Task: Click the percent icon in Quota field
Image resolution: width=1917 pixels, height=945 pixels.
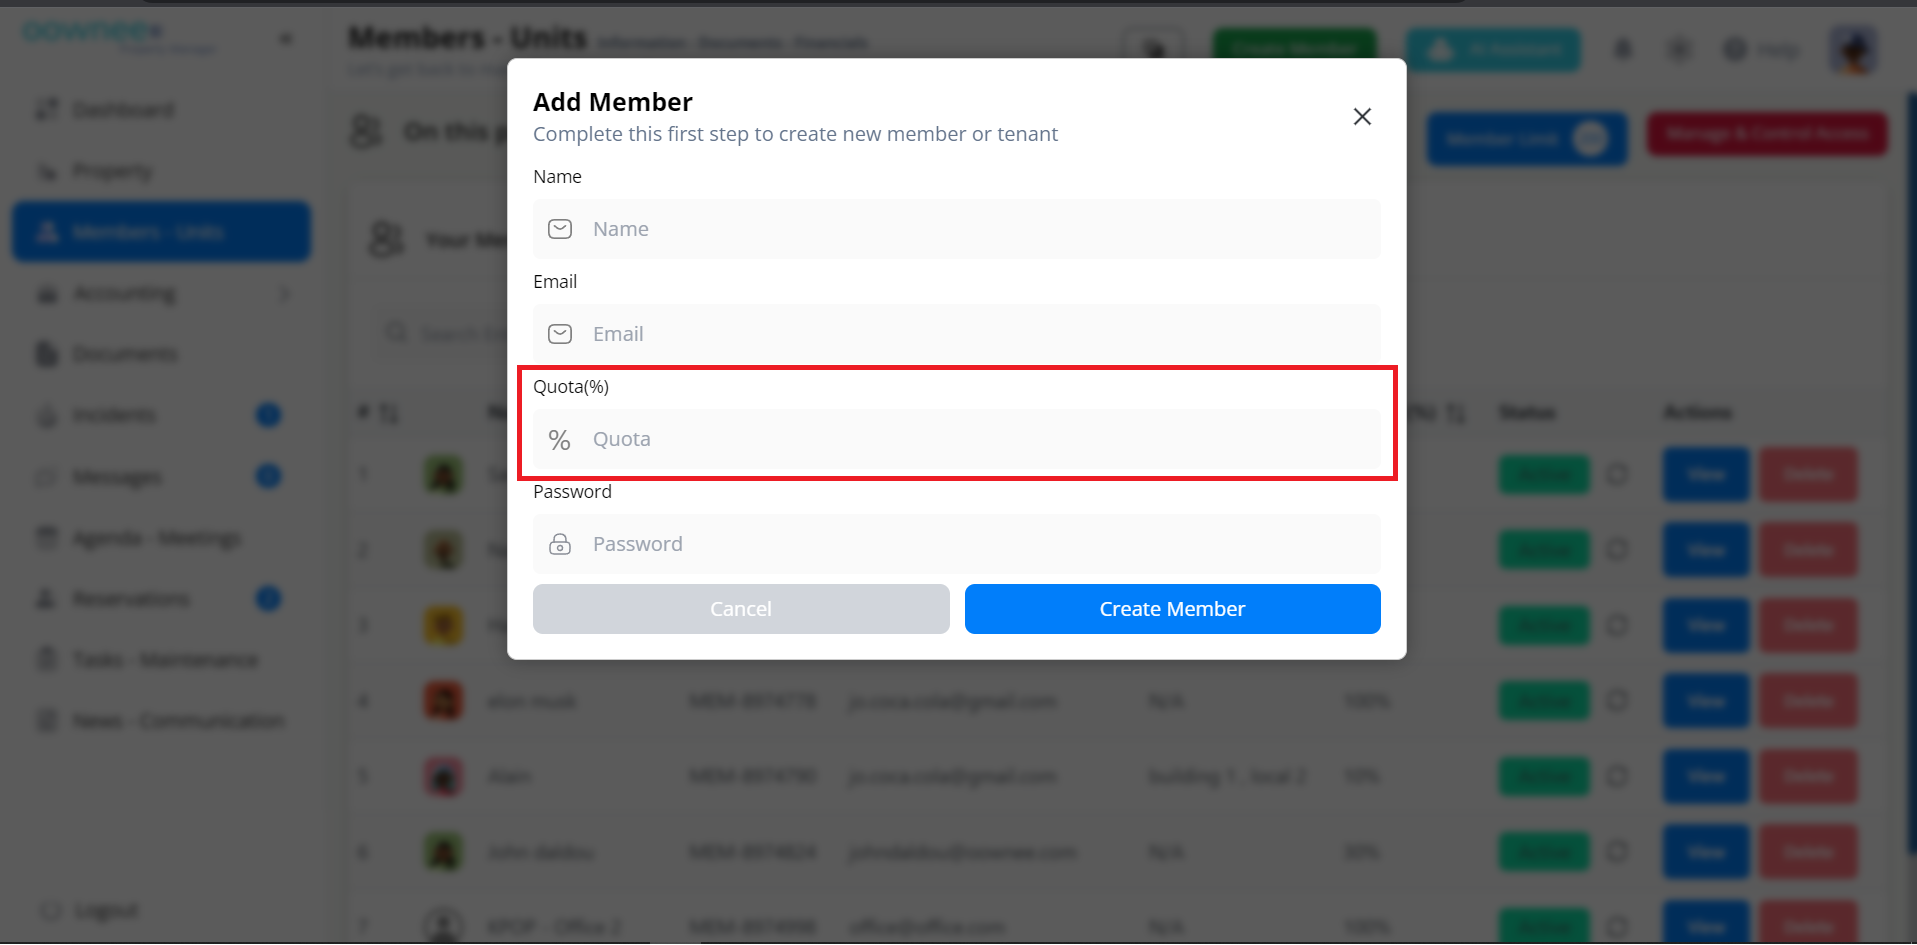Action: pos(559,440)
